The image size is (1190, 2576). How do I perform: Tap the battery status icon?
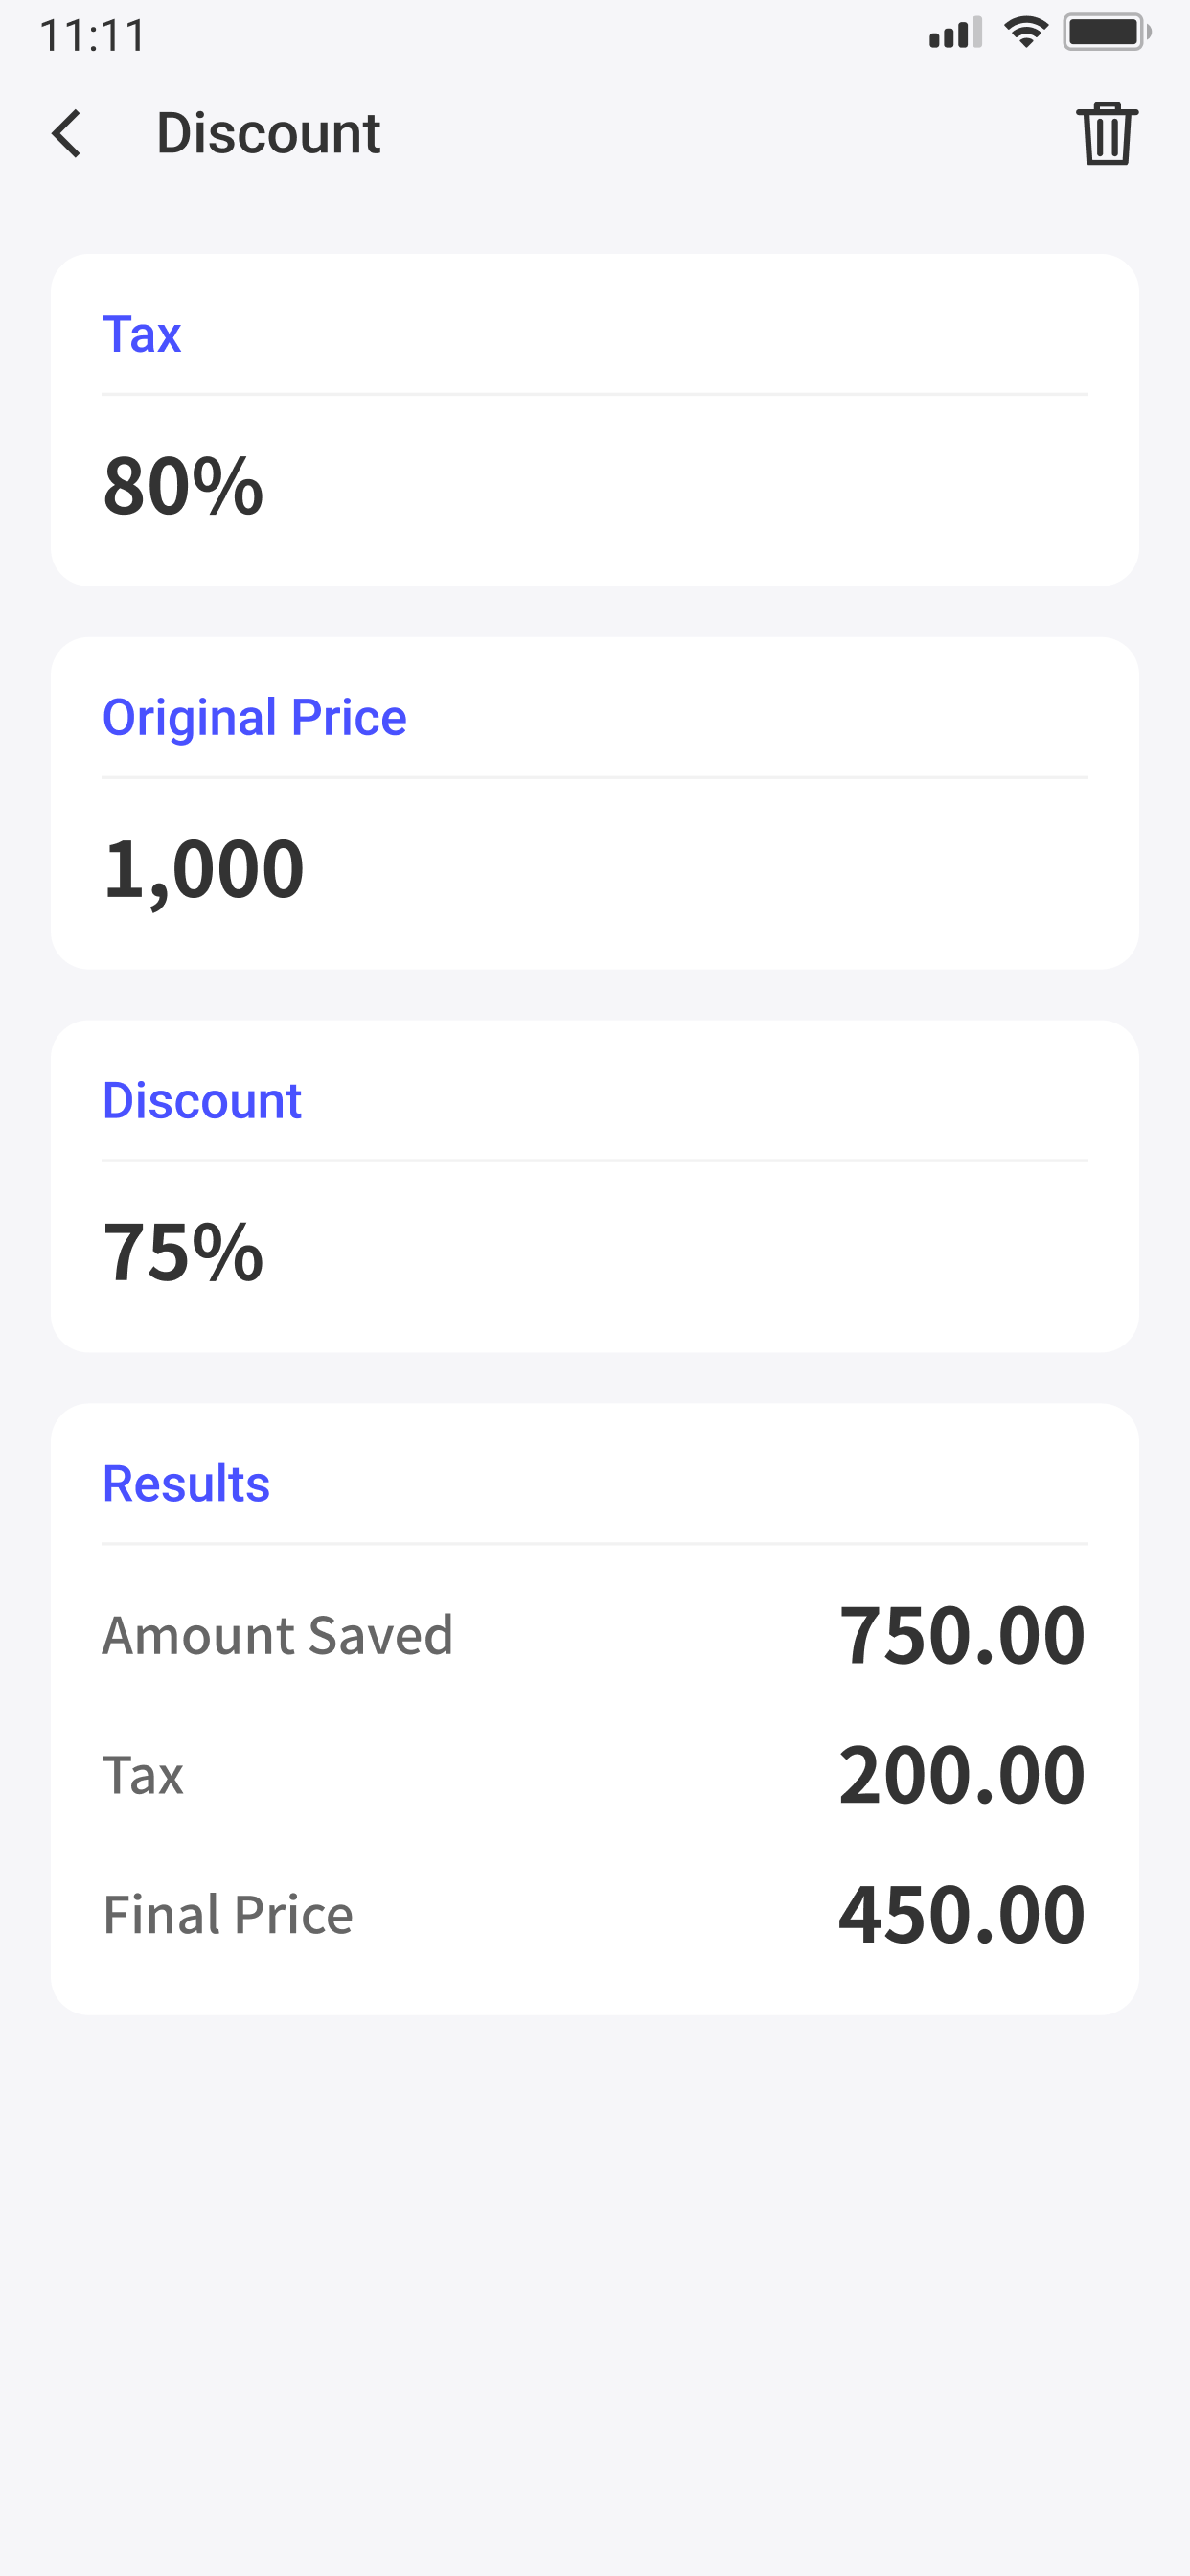tap(1105, 33)
